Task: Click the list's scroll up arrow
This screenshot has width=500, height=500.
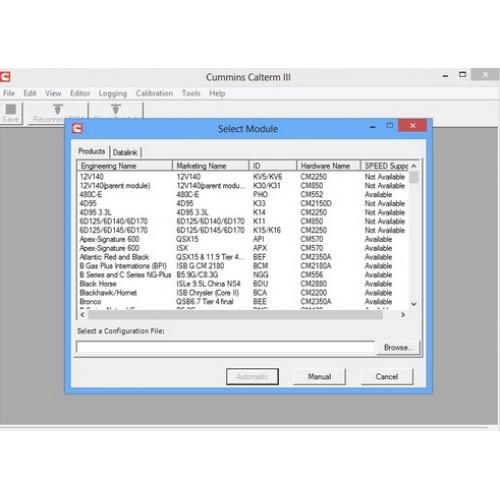Action: [x=414, y=166]
